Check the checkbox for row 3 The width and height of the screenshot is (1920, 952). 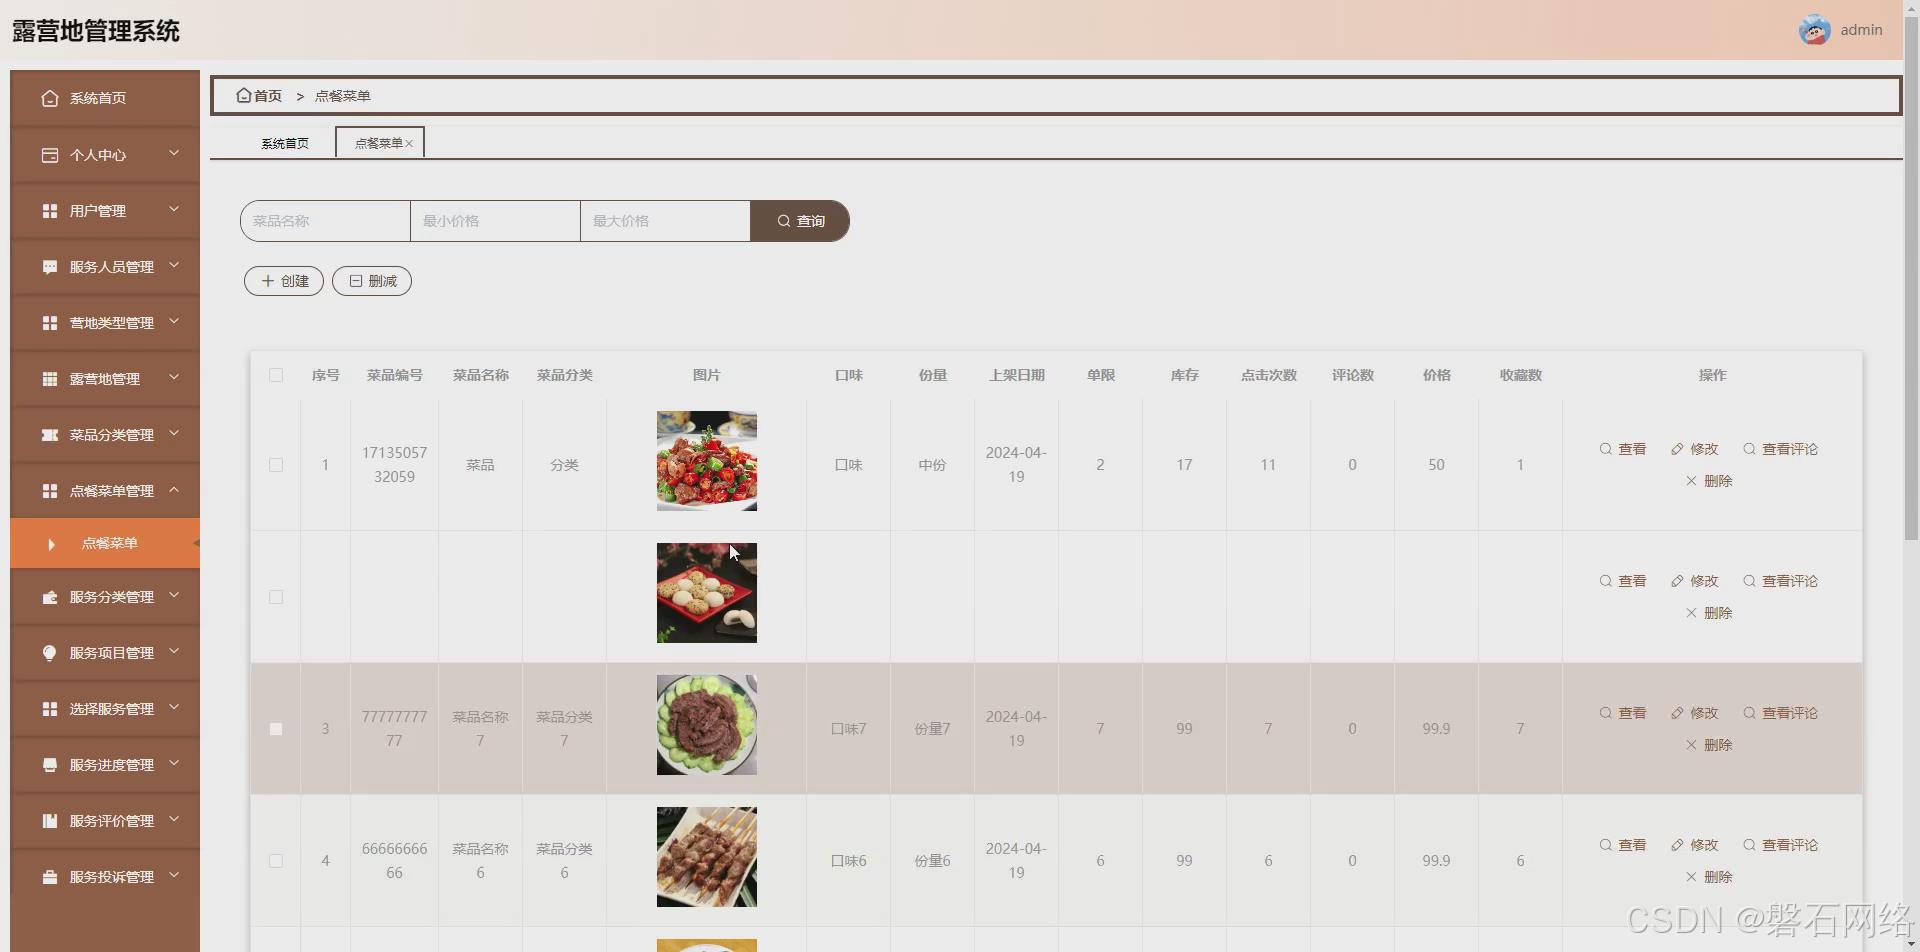[276, 729]
